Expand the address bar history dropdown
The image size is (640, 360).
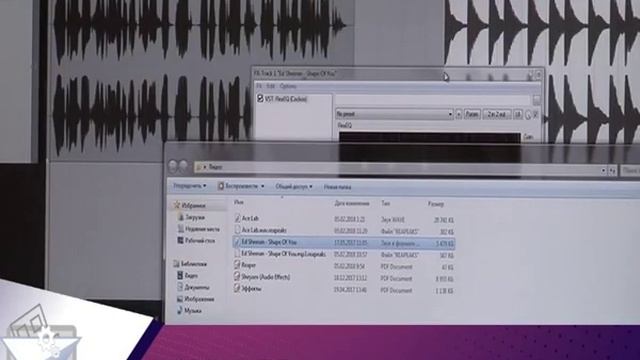click(x=603, y=171)
